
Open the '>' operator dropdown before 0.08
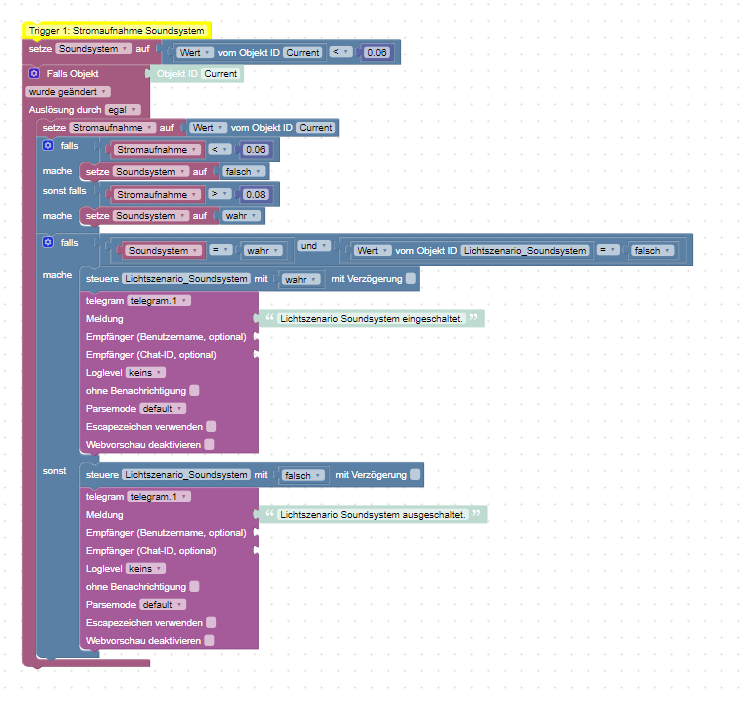pos(219,194)
